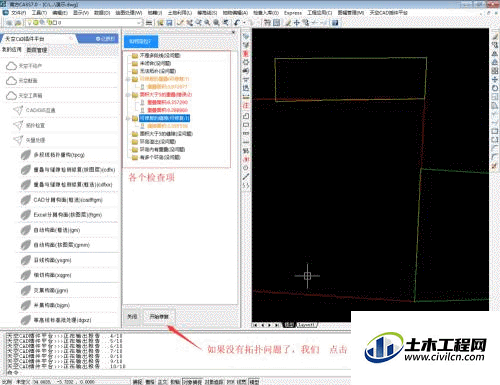Toggle 栅格 grid display in the status bar

coord(150,382)
